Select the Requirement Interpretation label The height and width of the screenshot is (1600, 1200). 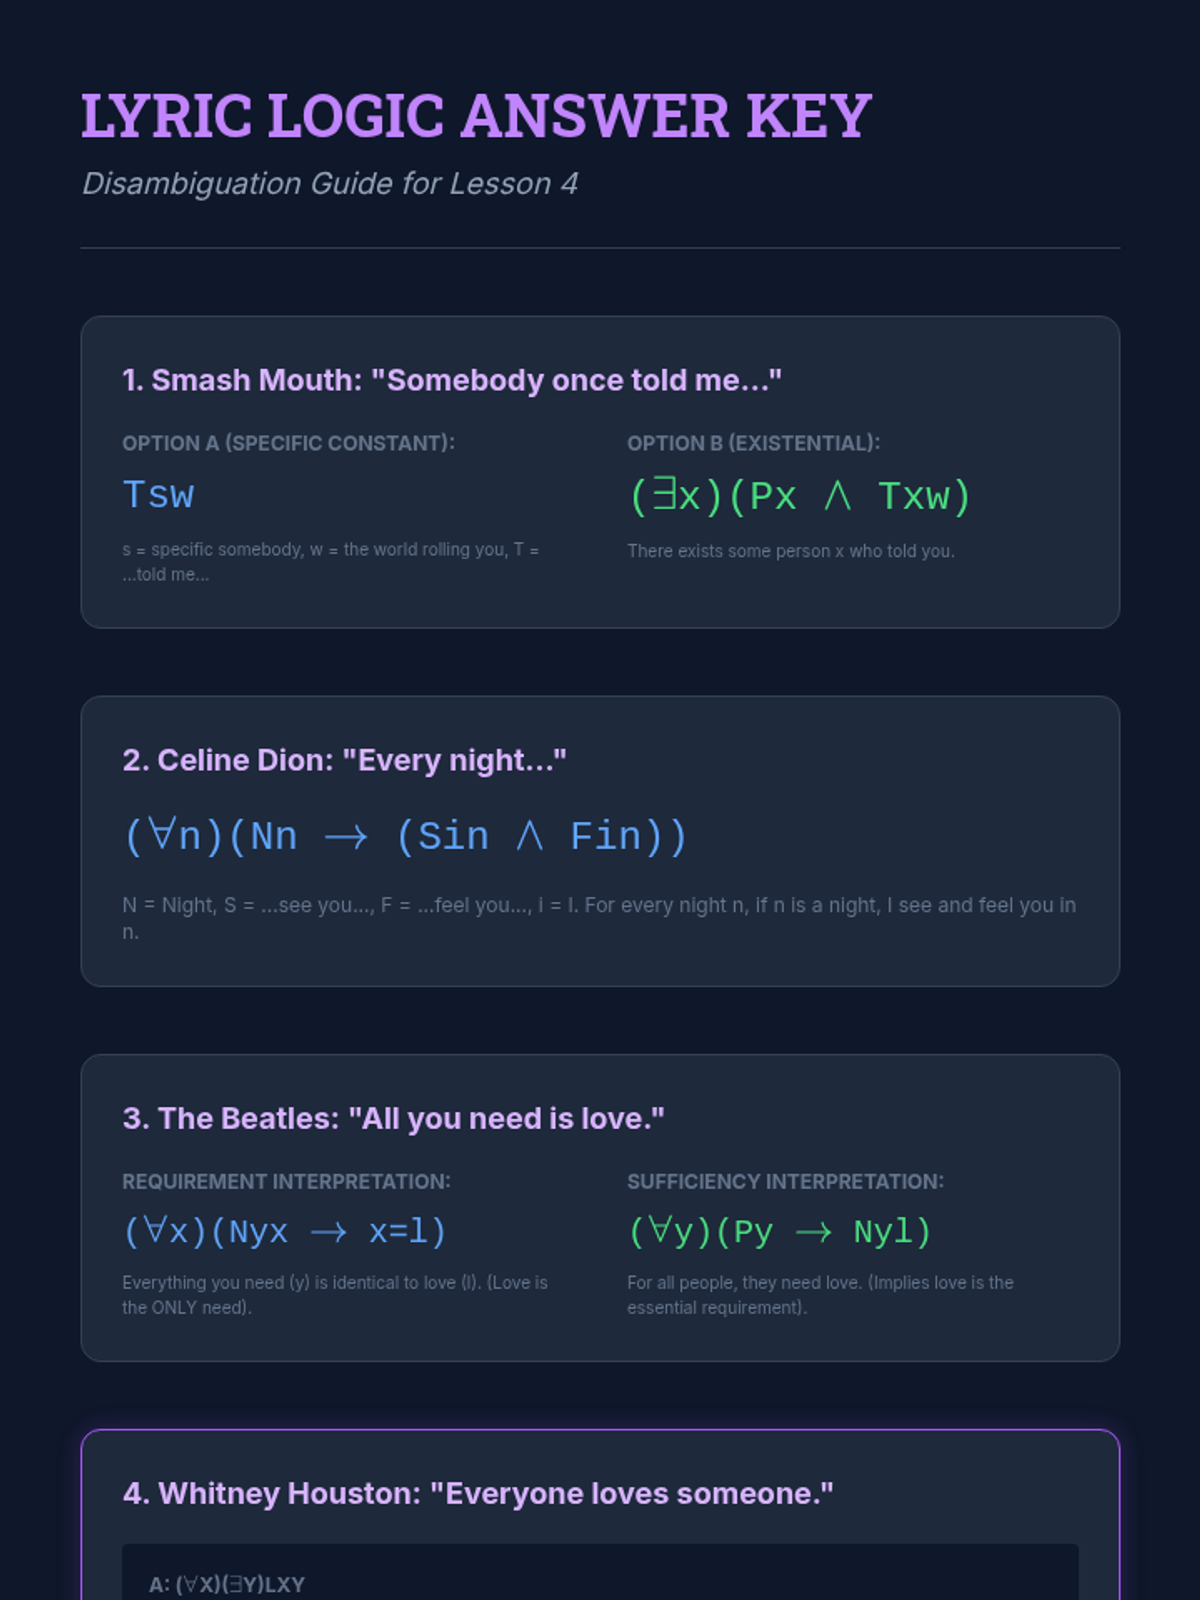[x=286, y=1181]
